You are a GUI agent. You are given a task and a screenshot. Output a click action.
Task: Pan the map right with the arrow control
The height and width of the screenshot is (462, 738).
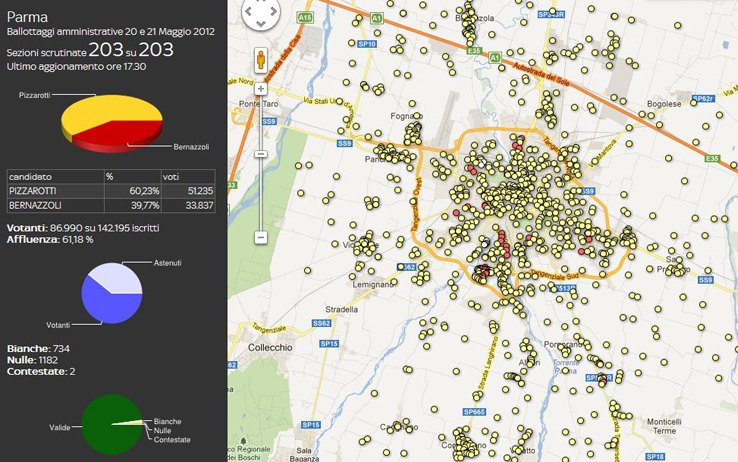tap(273, 12)
